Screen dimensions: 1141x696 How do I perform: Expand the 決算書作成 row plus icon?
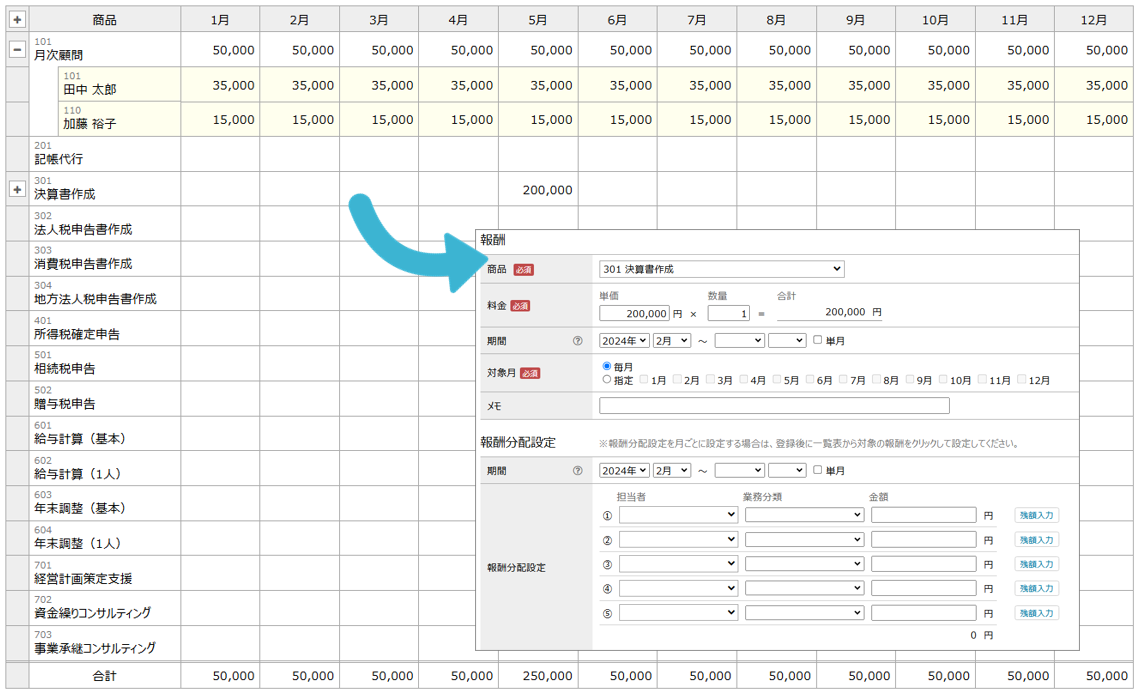(17, 189)
